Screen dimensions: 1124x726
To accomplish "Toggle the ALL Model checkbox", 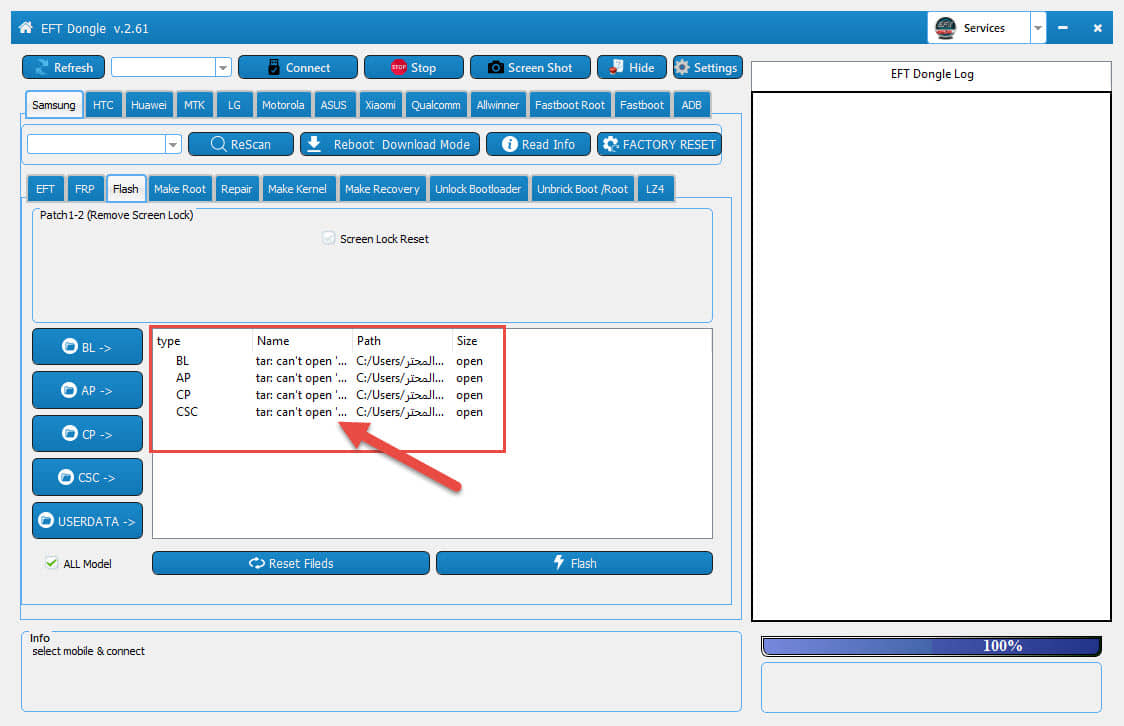I will pyautogui.click(x=52, y=563).
